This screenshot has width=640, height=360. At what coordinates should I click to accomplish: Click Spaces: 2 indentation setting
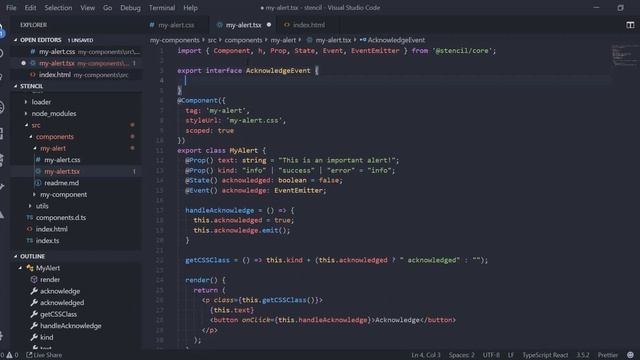tap(462, 355)
